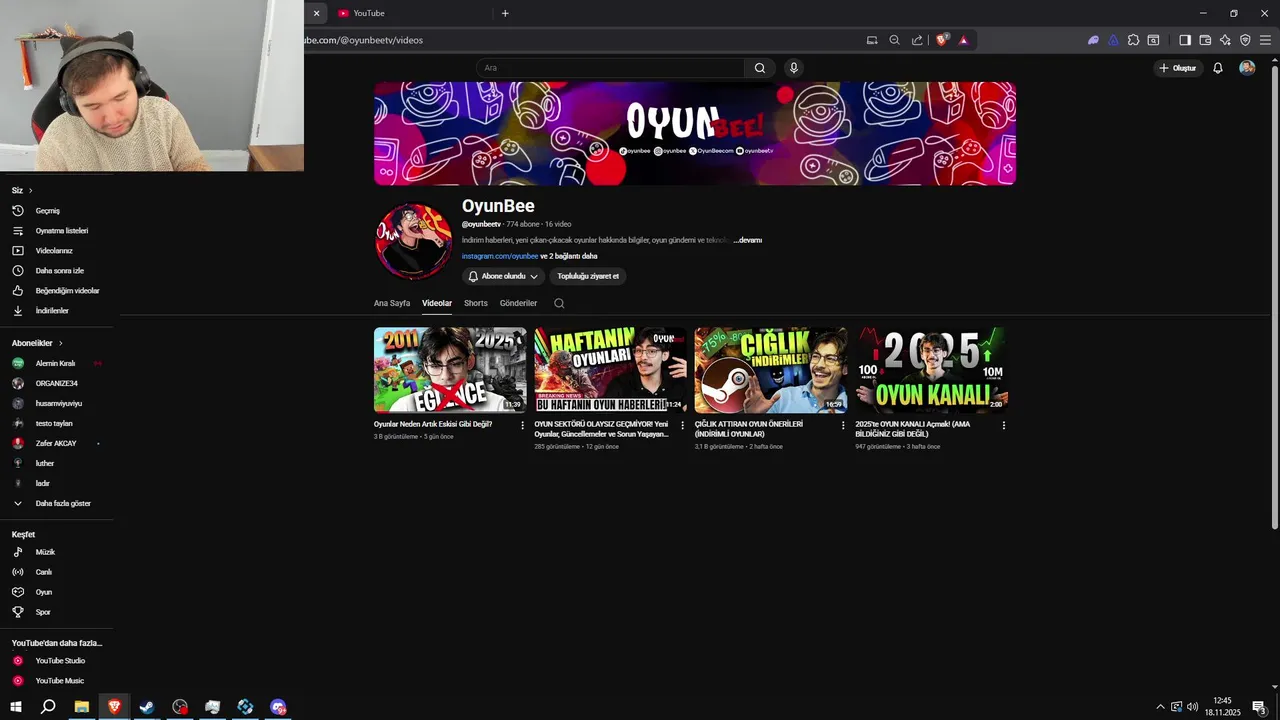
Task: Open Discord from the Windows taskbar
Action: click(278, 707)
